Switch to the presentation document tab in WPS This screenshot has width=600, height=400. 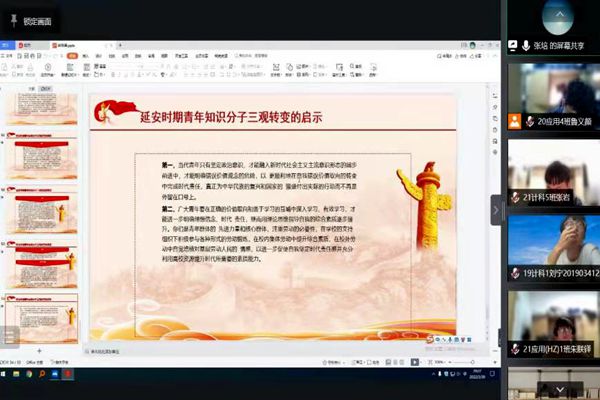[77, 45]
